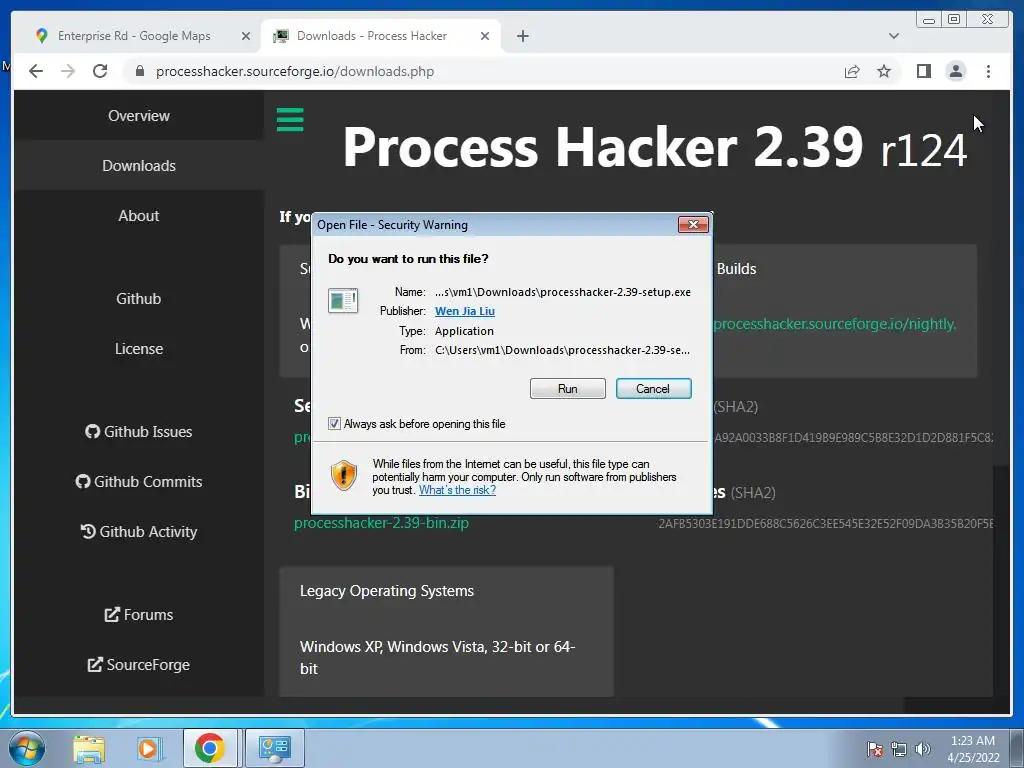Bookmark this page with star icon
This screenshot has height=768, width=1024.
(884, 71)
